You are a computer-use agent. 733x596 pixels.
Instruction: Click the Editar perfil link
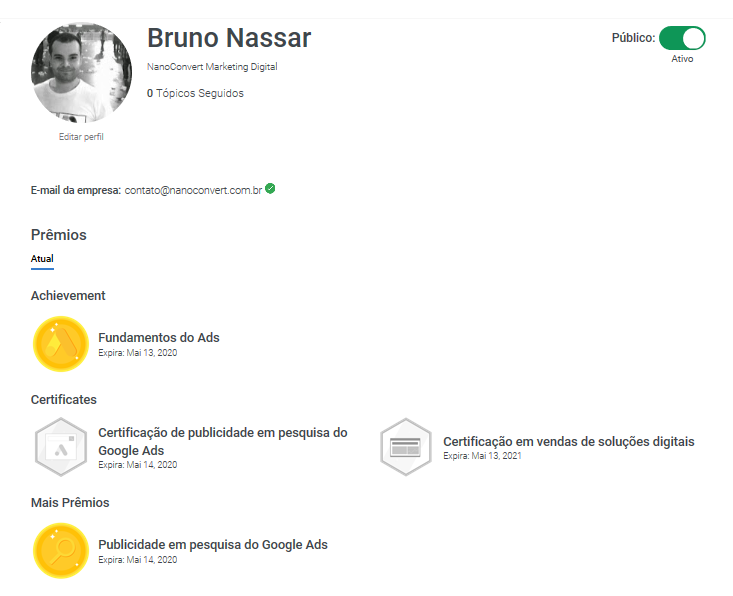coord(81,136)
